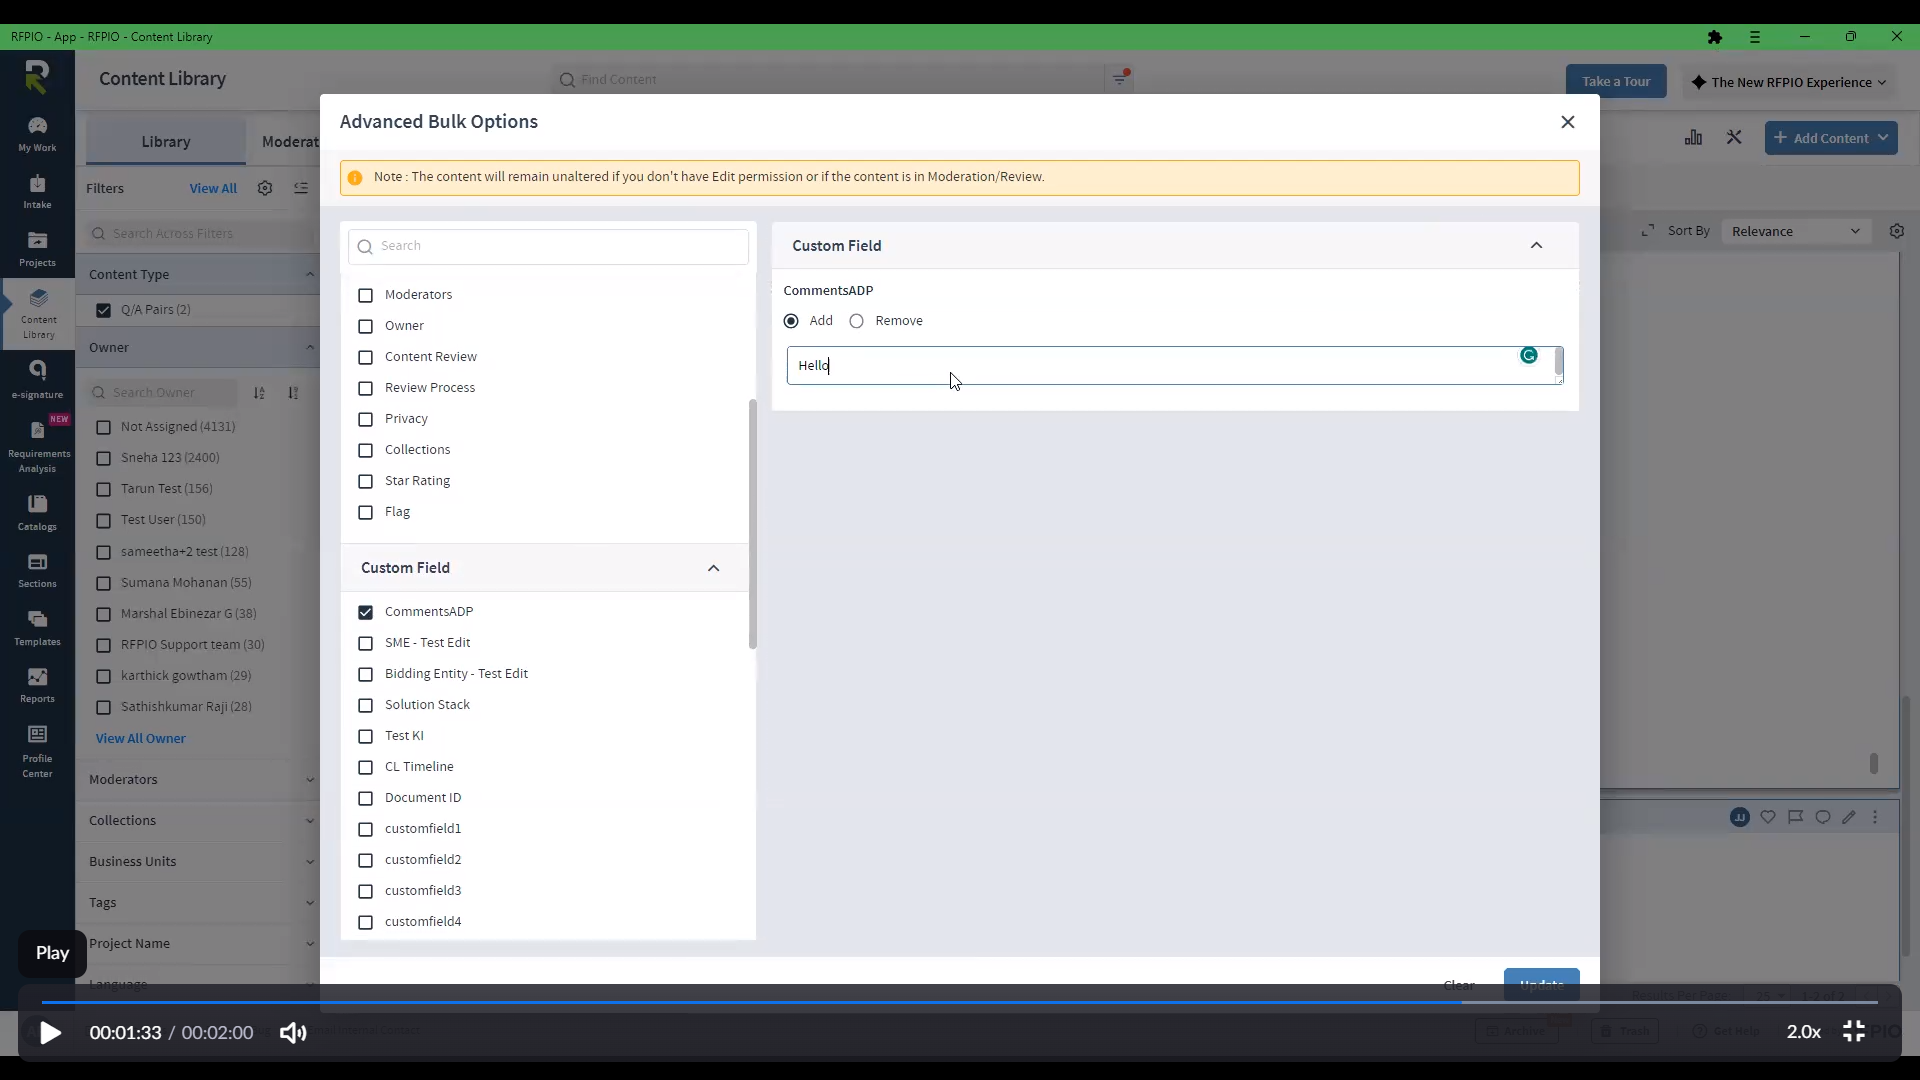Open Catalogs in sidebar
The image size is (1920, 1080).
coord(37,513)
